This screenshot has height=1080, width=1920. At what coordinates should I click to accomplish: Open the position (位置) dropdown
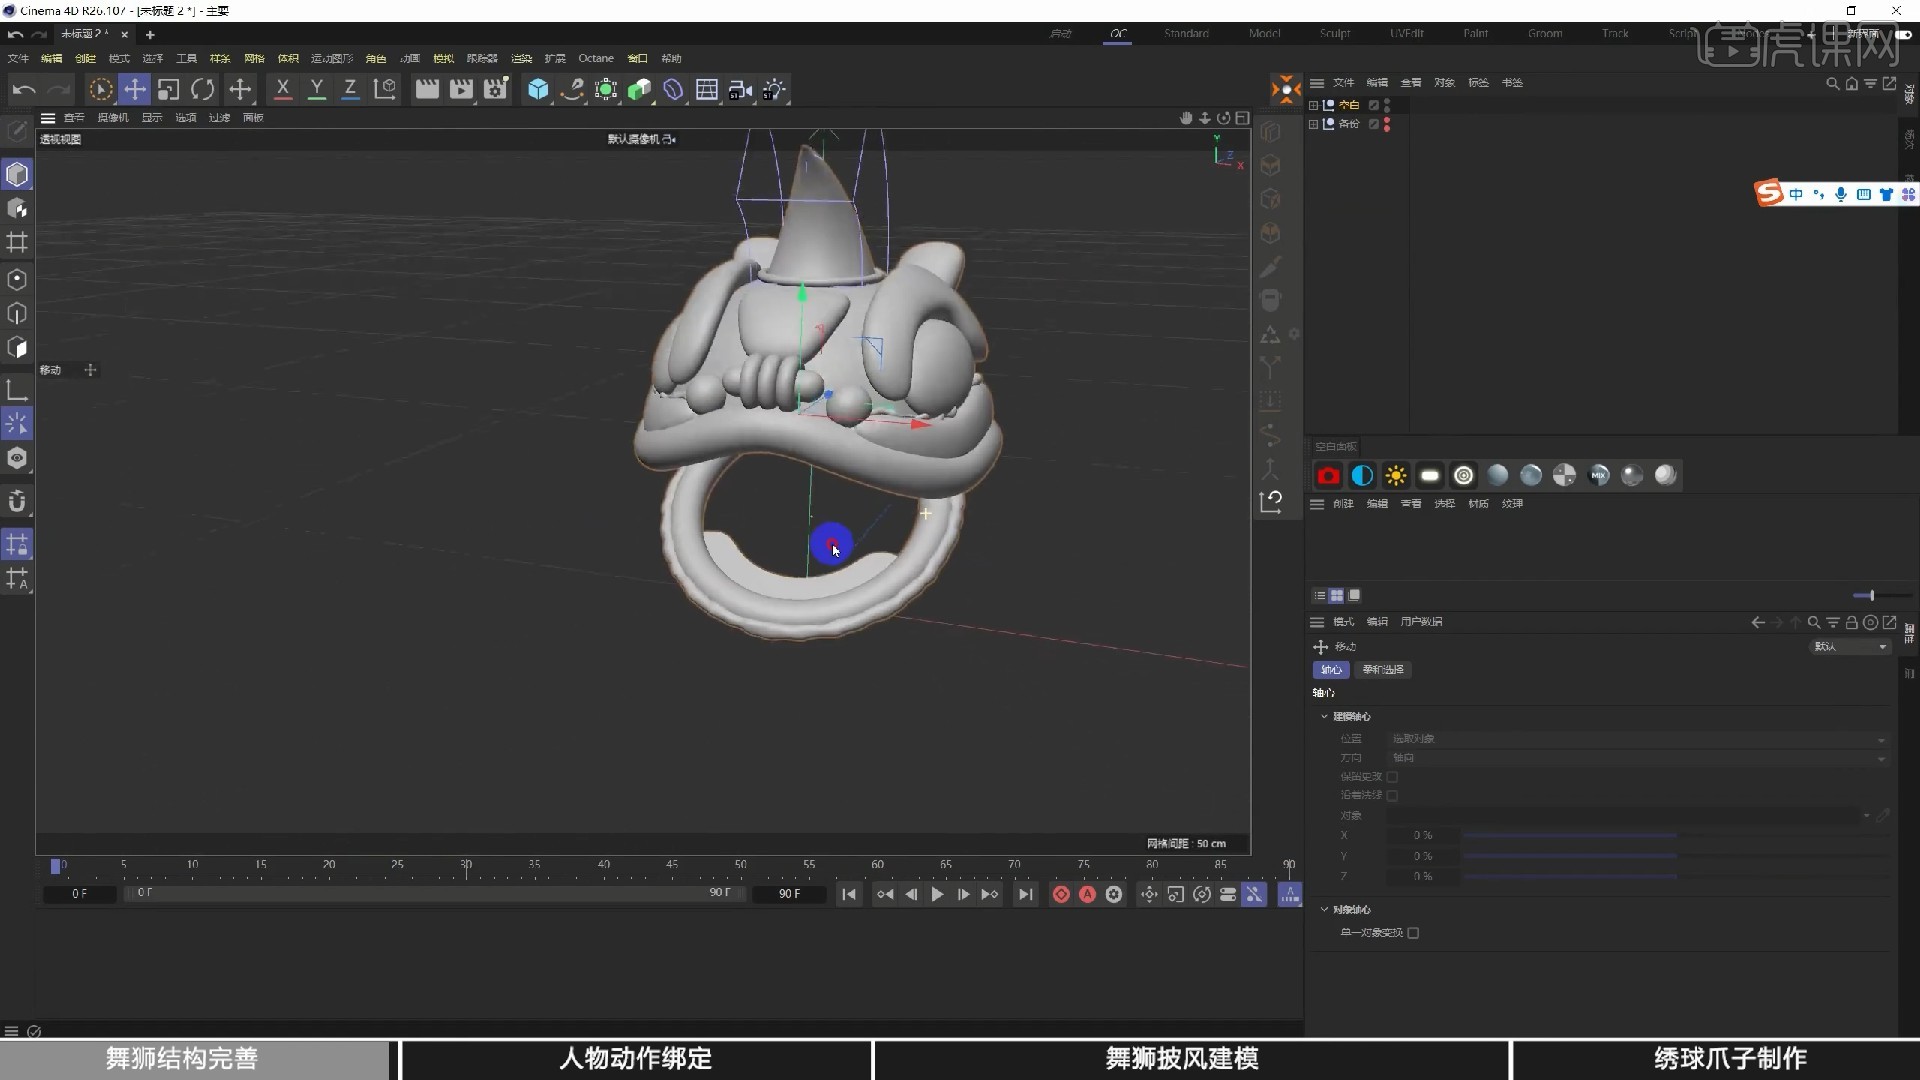[x=1638, y=739]
